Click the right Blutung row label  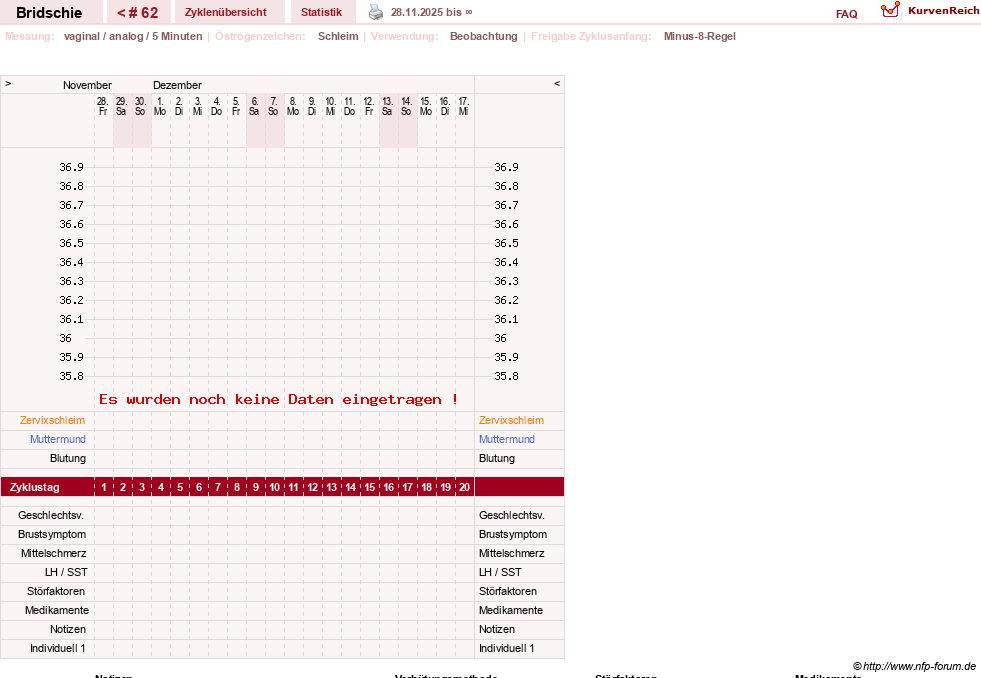click(x=497, y=458)
